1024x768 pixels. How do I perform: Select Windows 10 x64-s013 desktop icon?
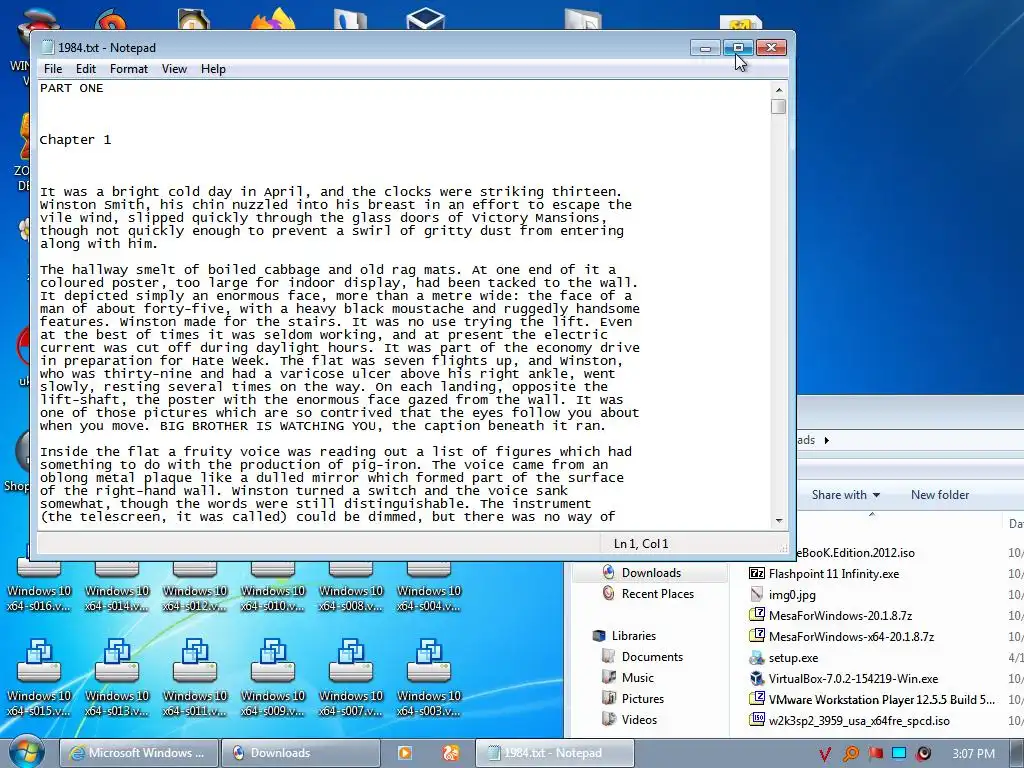pyautogui.click(x=117, y=678)
